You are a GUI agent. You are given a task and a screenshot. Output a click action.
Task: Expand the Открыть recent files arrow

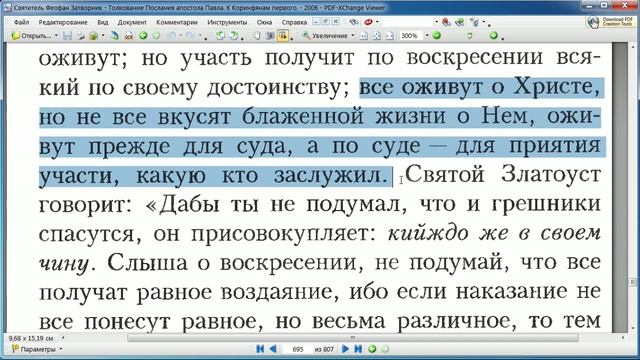56,36
